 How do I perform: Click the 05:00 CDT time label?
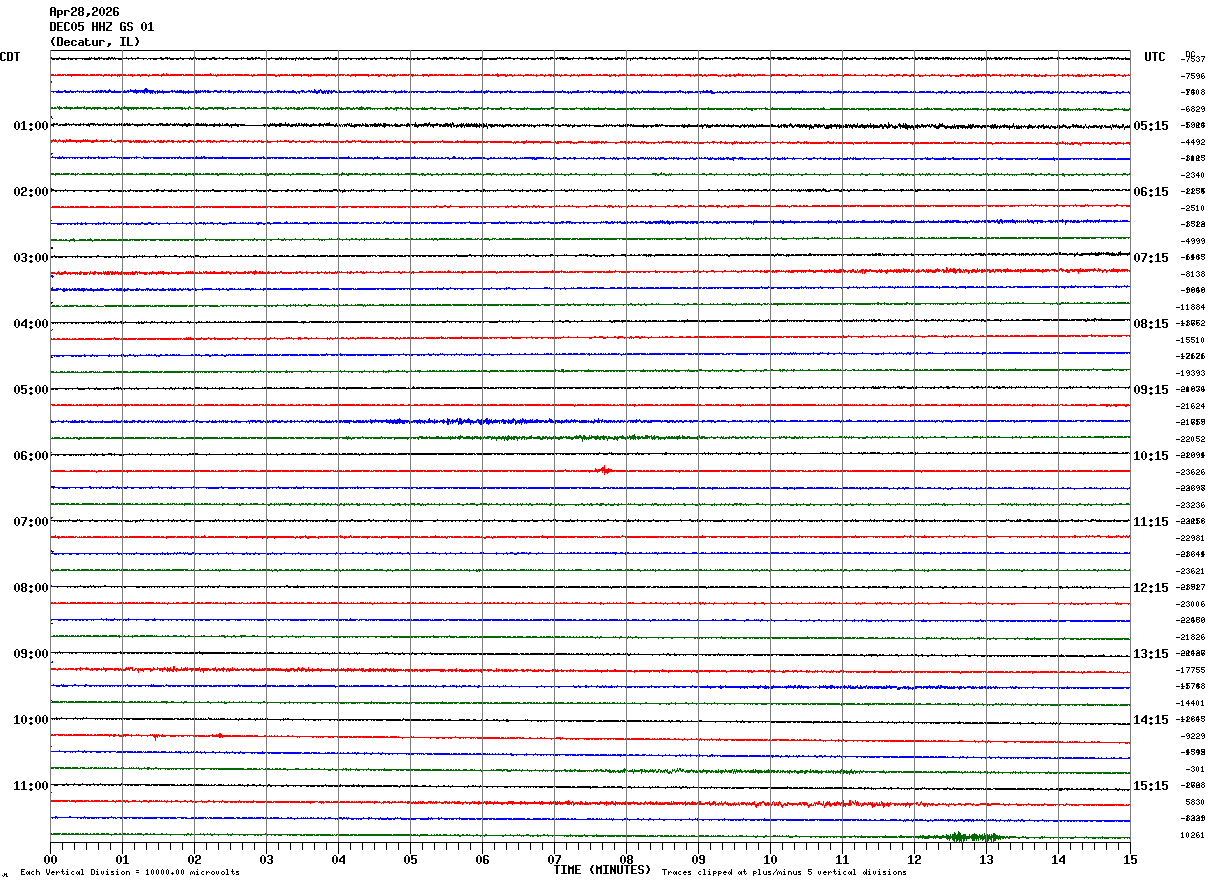point(31,390)
